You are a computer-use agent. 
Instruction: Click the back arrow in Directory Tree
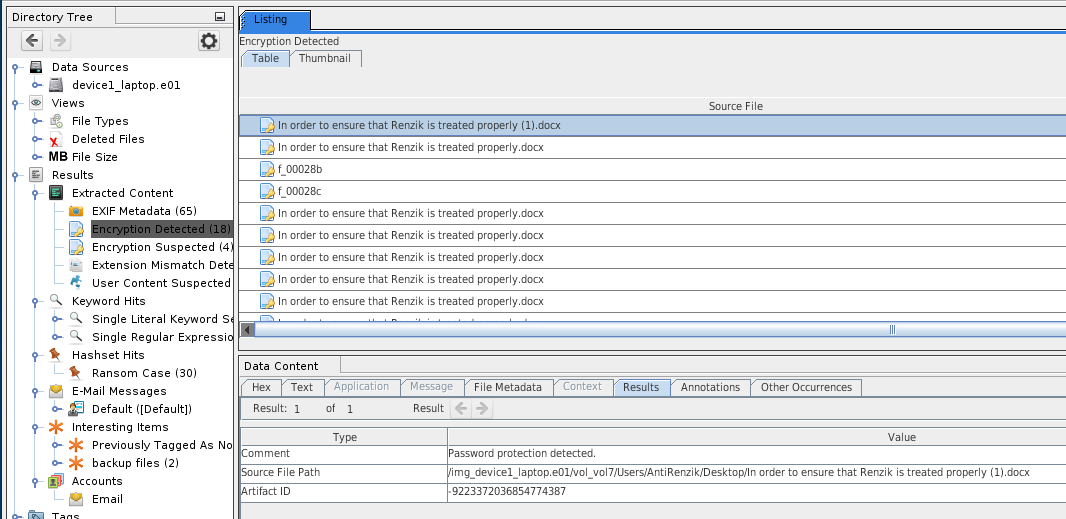pyautogui.click(x=32, y=41)
